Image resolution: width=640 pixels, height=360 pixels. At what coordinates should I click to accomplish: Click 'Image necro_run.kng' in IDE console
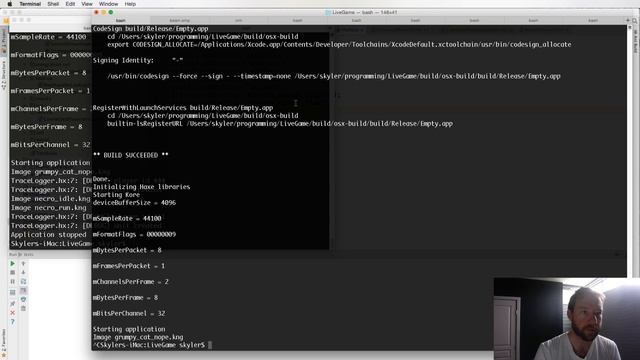tap(49, 208)
